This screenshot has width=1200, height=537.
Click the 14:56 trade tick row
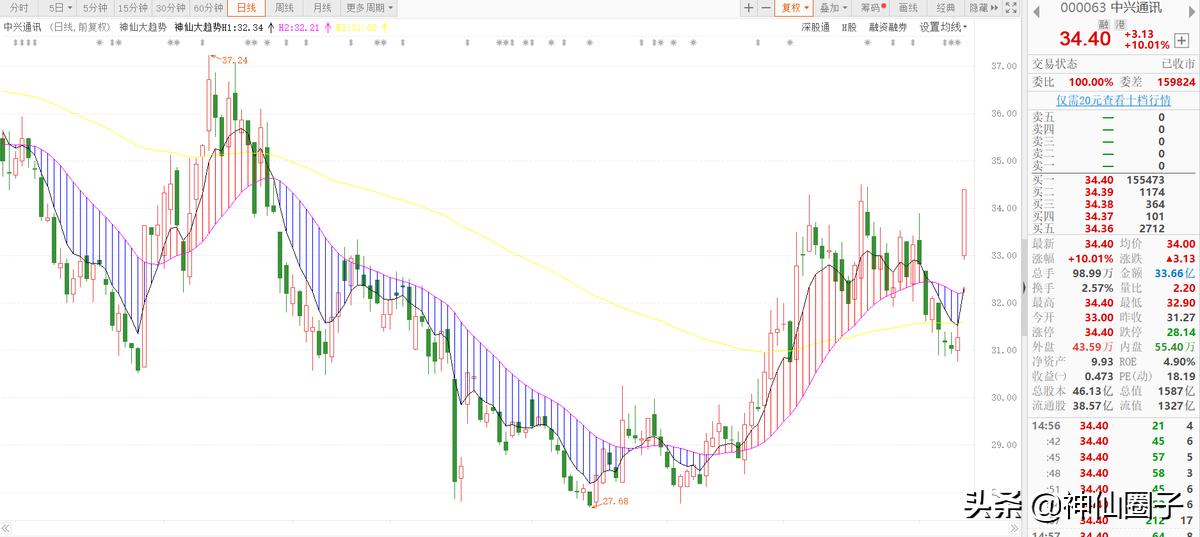coord(1111,426)
